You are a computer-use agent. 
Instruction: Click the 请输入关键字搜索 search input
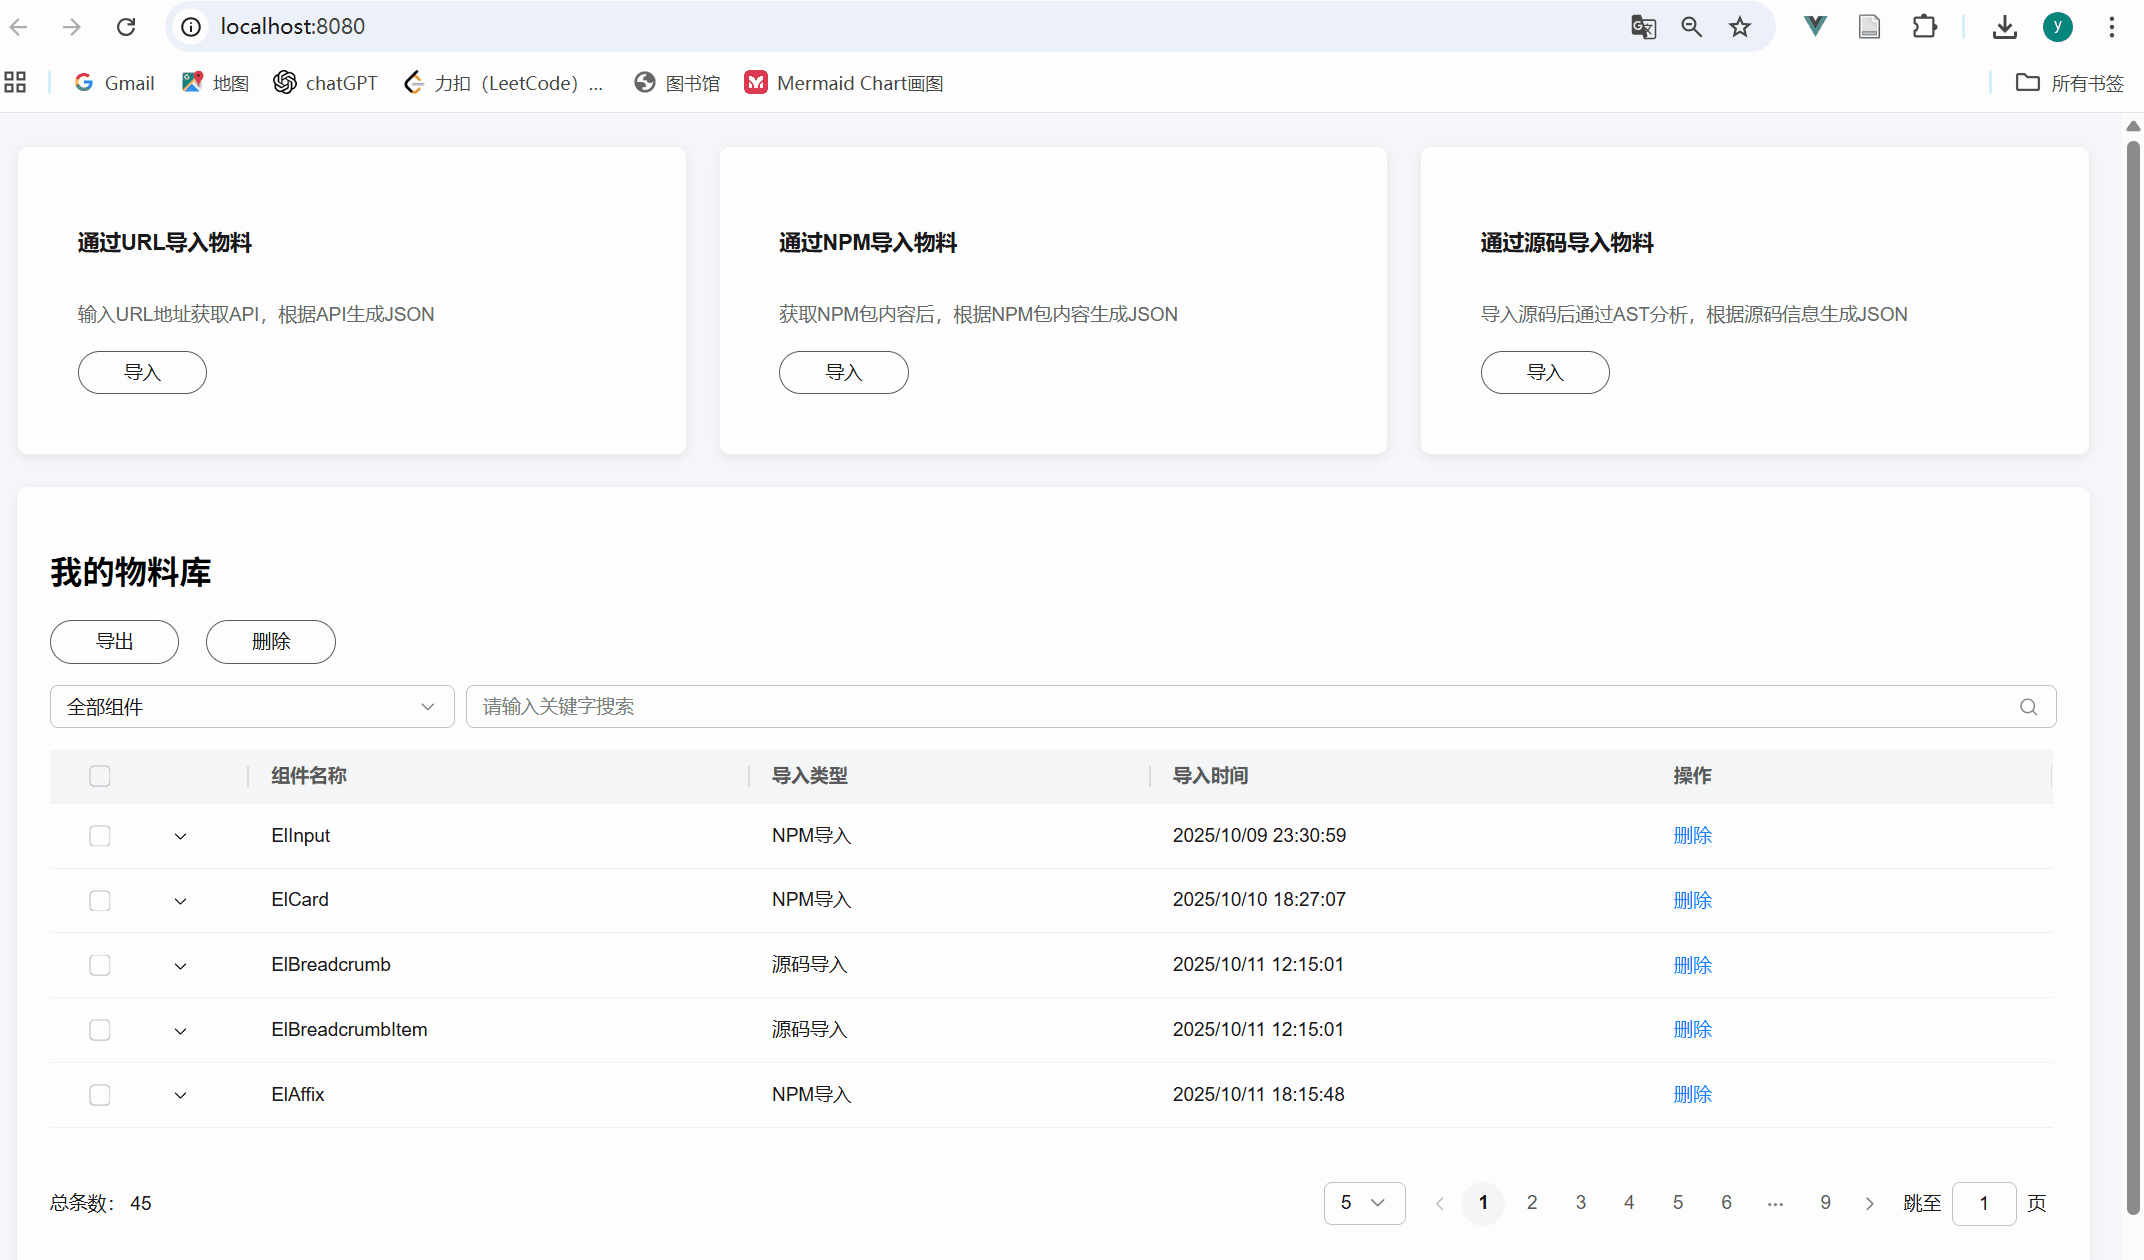(1240, 707)
